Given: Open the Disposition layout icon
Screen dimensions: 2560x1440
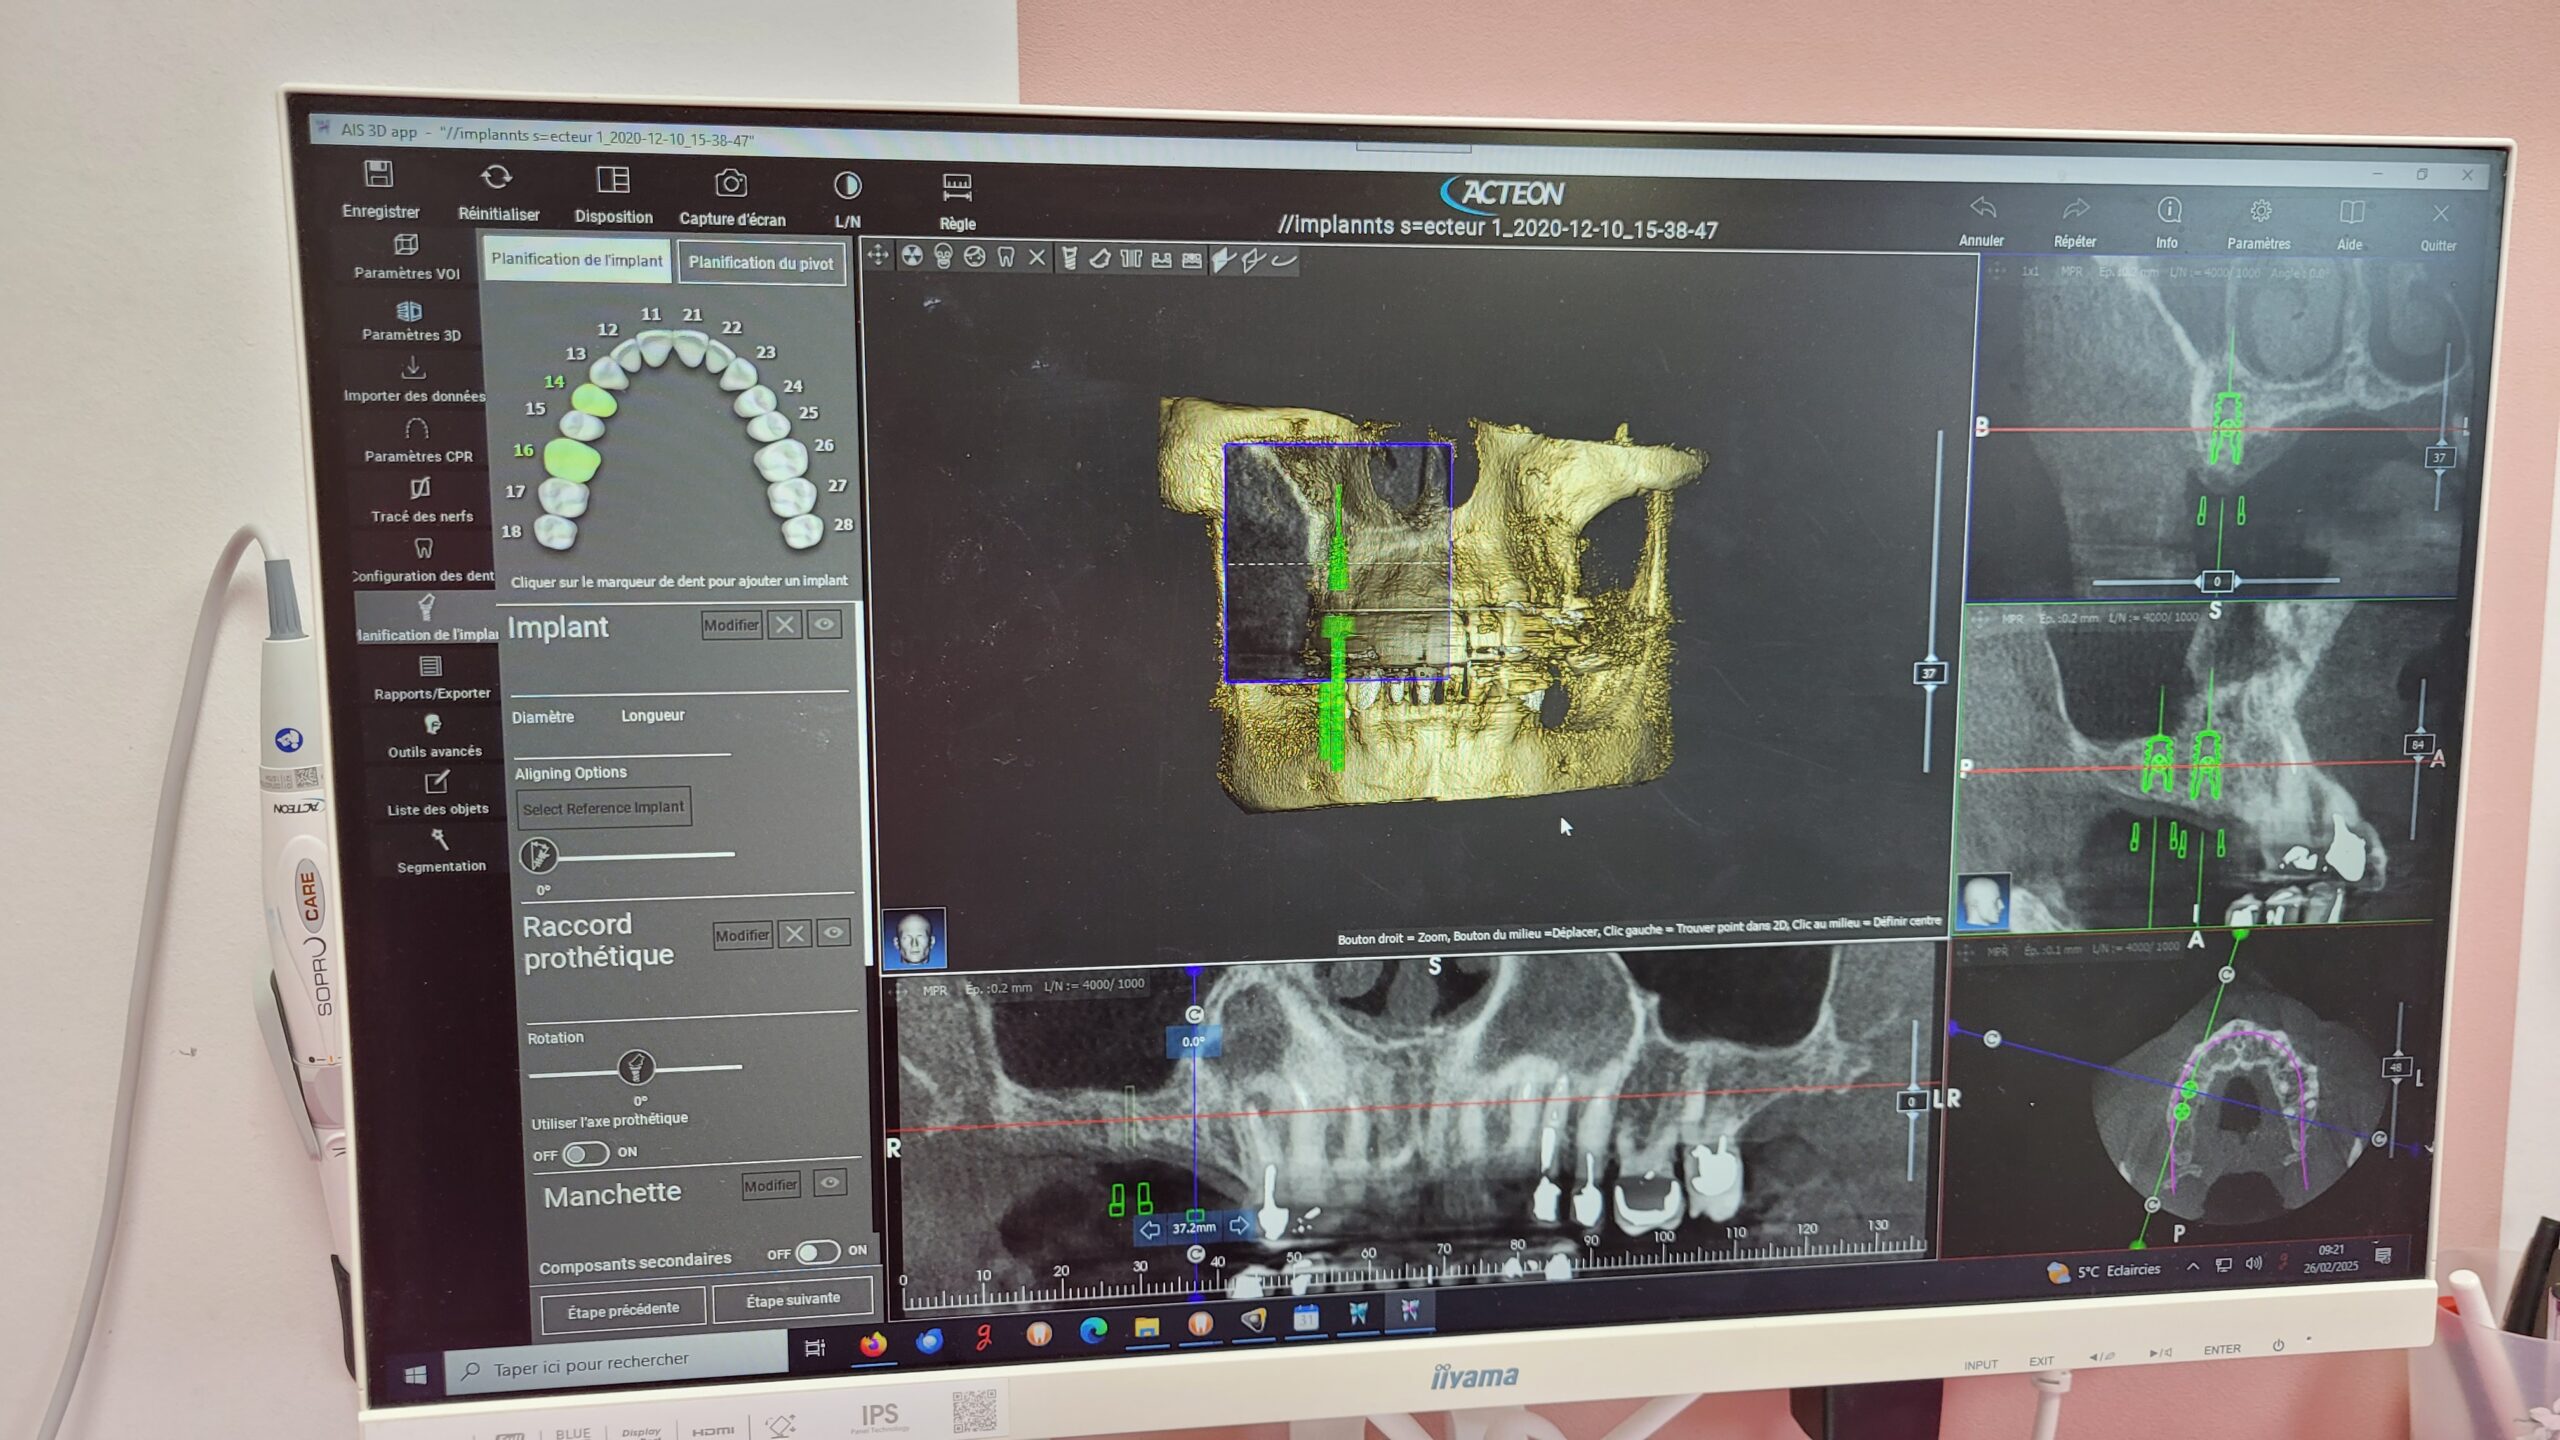Looking at the screenshot, I should (613, 181).
